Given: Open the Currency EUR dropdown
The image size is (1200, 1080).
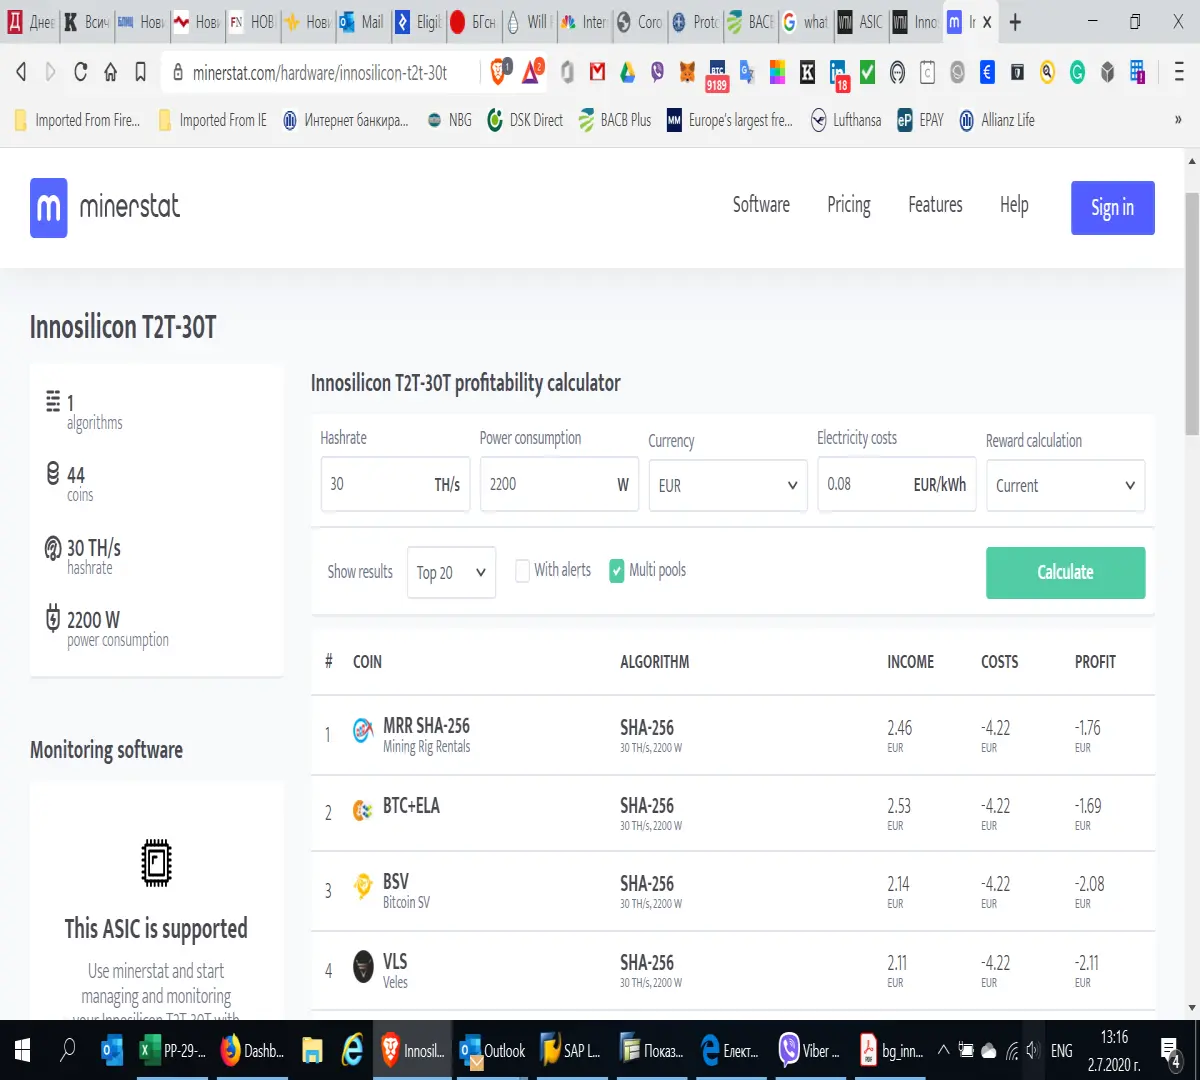Looking at the screenshot, I should (x=727, y=486).
